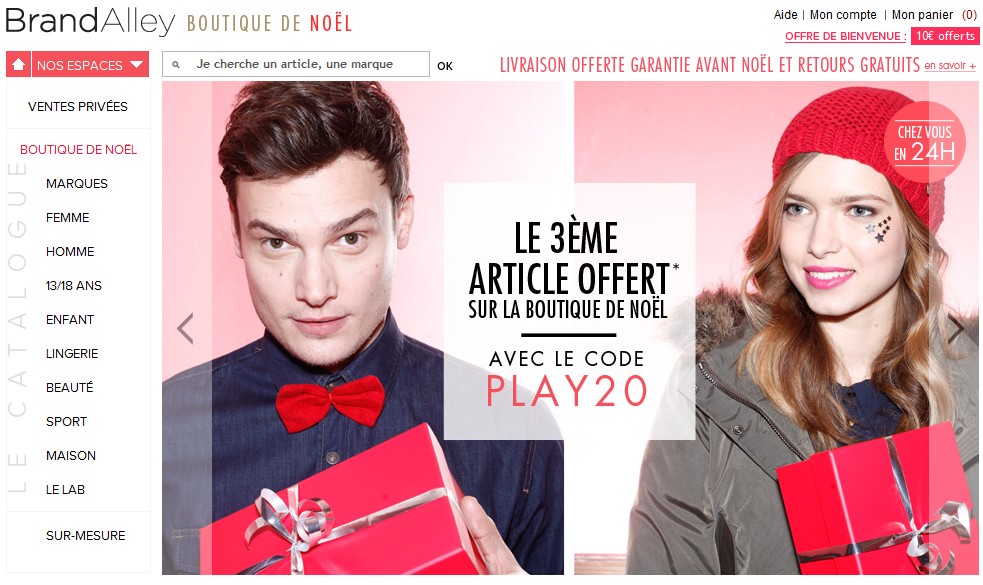Screen dimensions: 983x585
Task: Click the search magnifier icon
Action: pyautogui.click(x=176, y=65)
